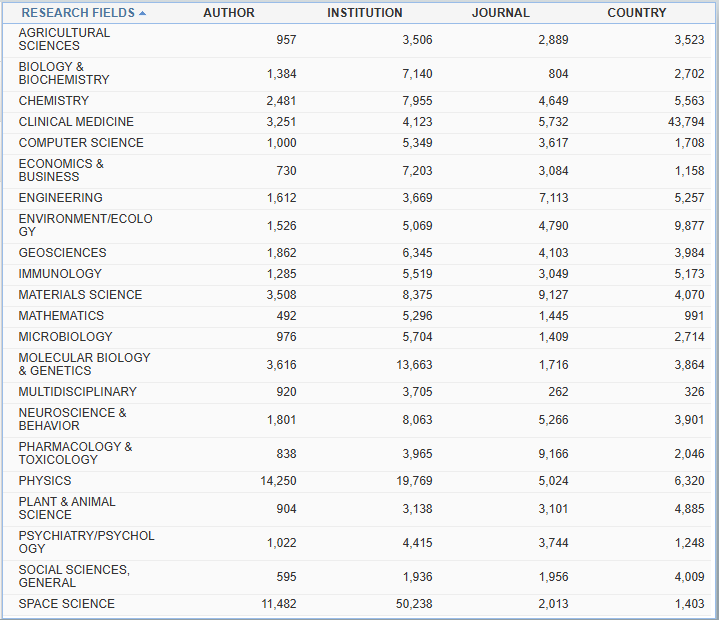Select the Psychiatry/Psychology field
The image size is (719, 620).
pyautogui.click(x=86, y=542)
